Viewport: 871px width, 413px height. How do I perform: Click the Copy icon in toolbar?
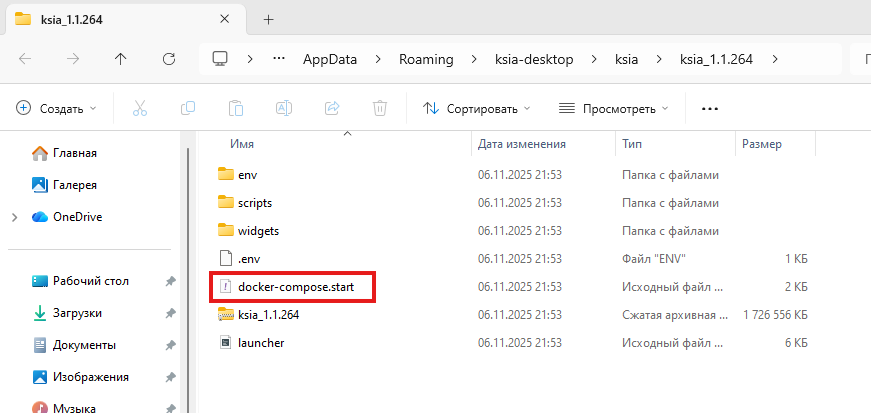pos(188,108)
